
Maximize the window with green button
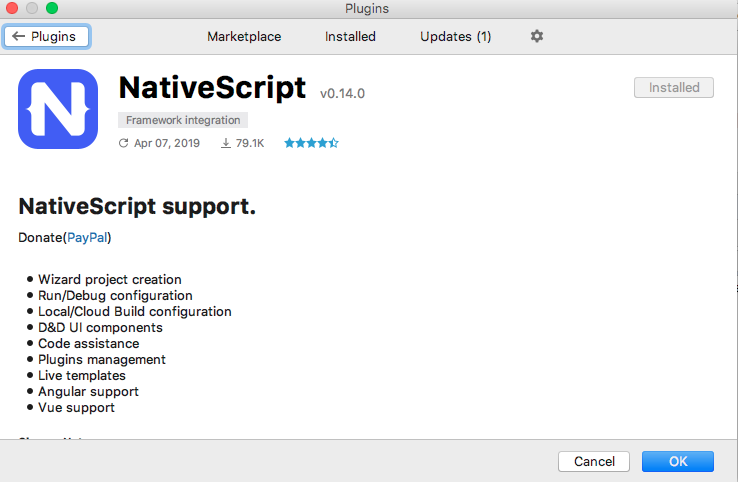tap(52, 8)
